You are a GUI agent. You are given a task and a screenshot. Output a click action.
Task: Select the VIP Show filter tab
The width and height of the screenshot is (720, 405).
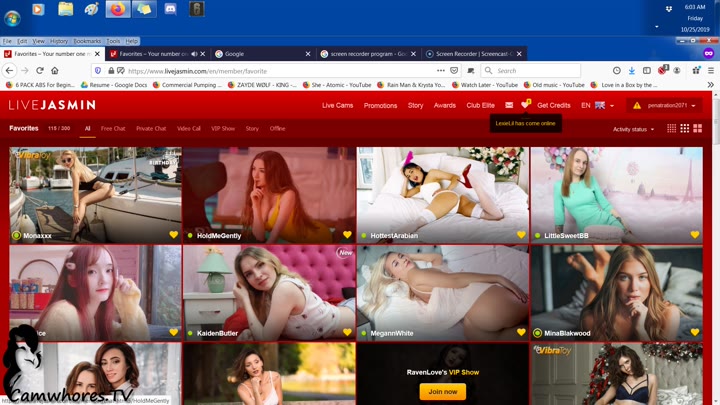coord(223,129)
